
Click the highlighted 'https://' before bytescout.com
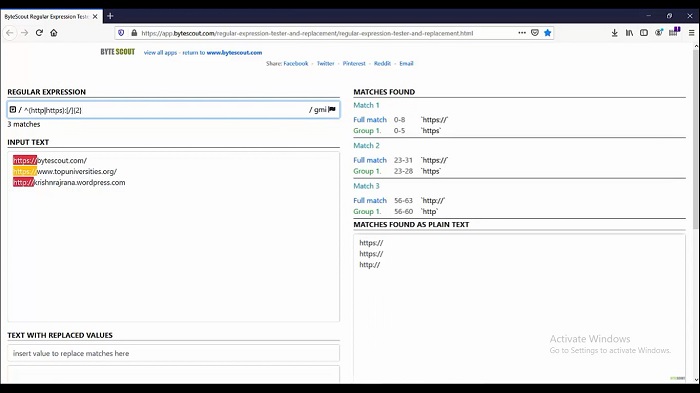[25, 160]
